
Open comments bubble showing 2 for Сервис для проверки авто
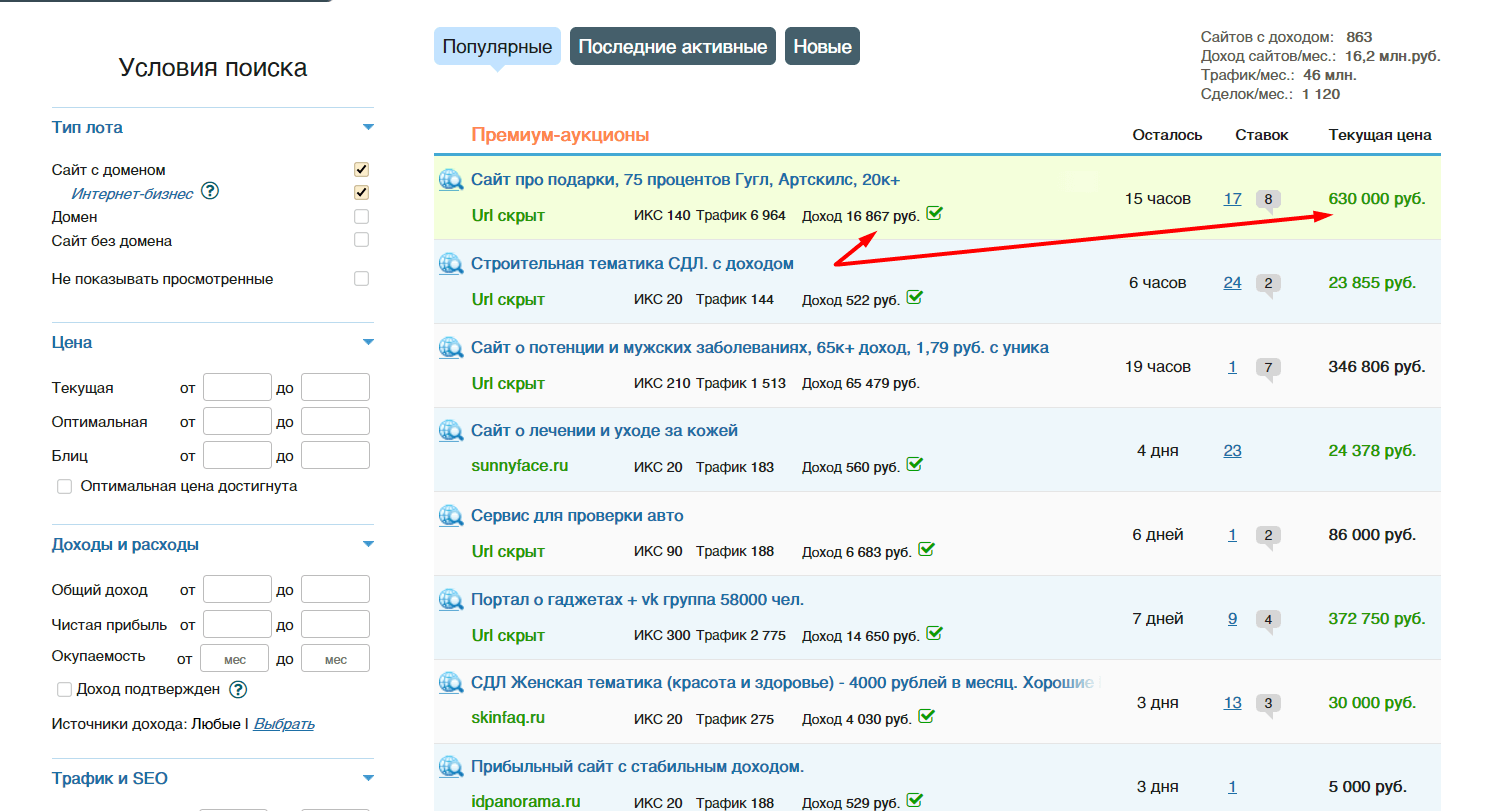pos(1268,537)
